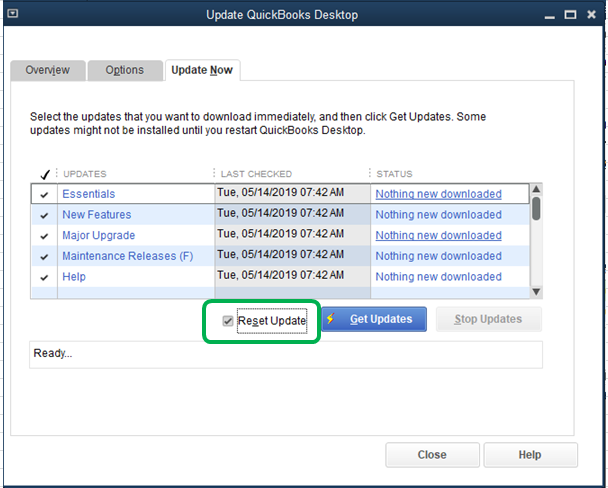Uncheck the New Features update checkmark

(44, 215)
